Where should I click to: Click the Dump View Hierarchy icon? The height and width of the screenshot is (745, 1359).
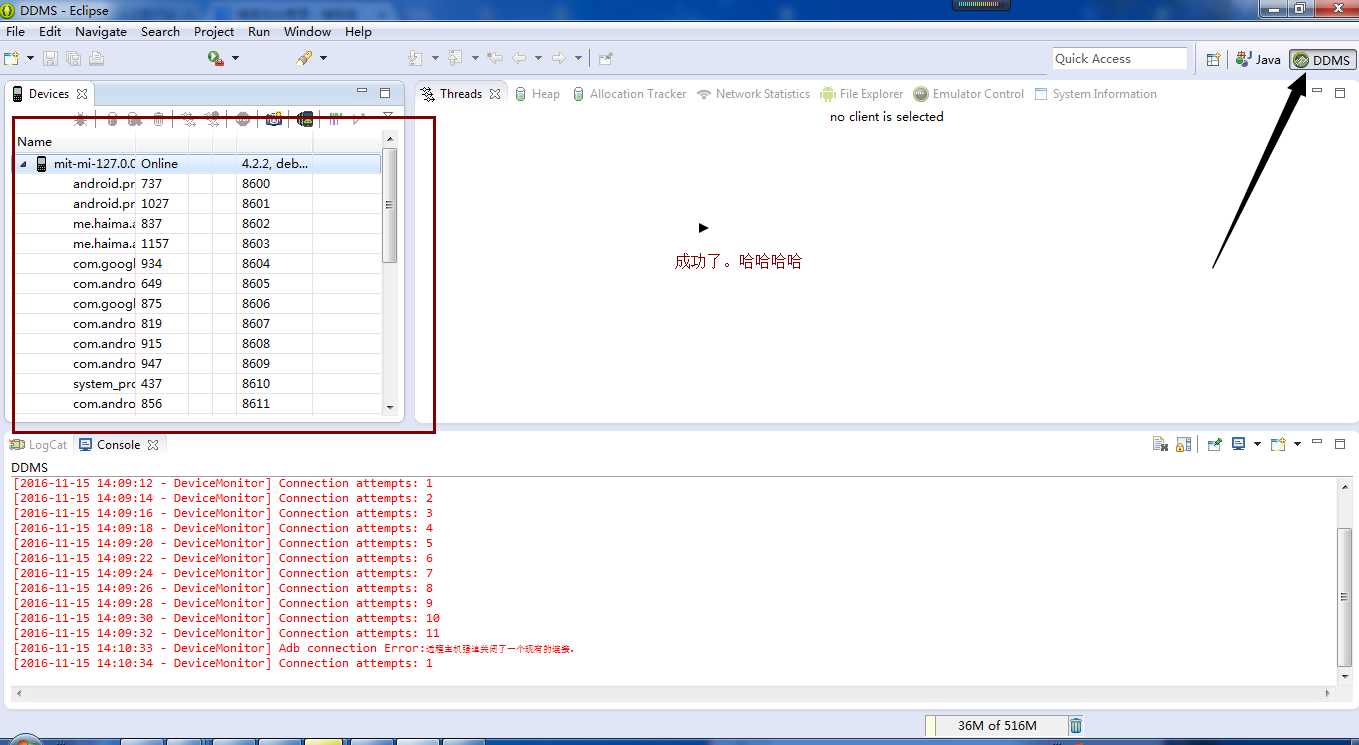pos(305,119)
